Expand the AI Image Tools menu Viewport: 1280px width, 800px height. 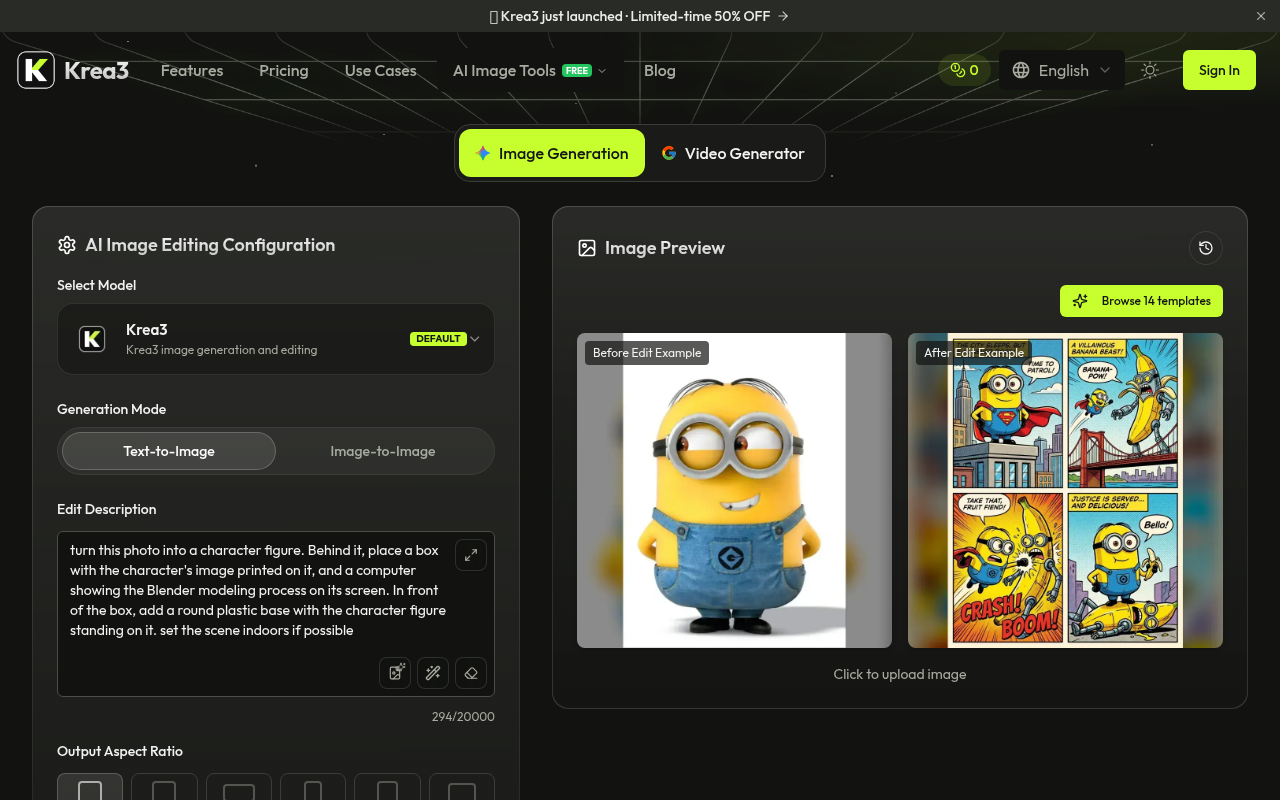click(x=530, y=70)
